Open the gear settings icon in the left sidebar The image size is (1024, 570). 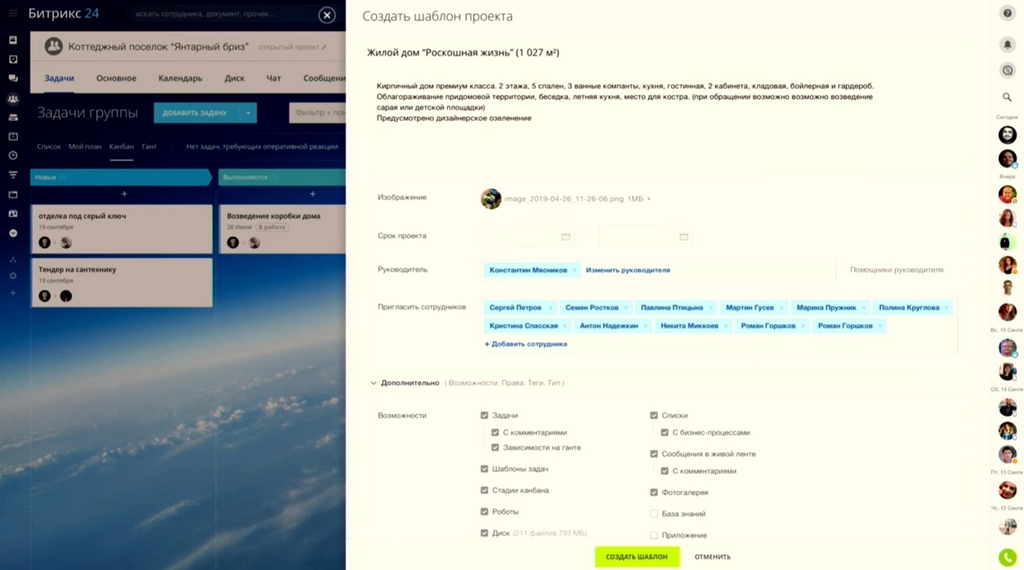pos(13,276)
